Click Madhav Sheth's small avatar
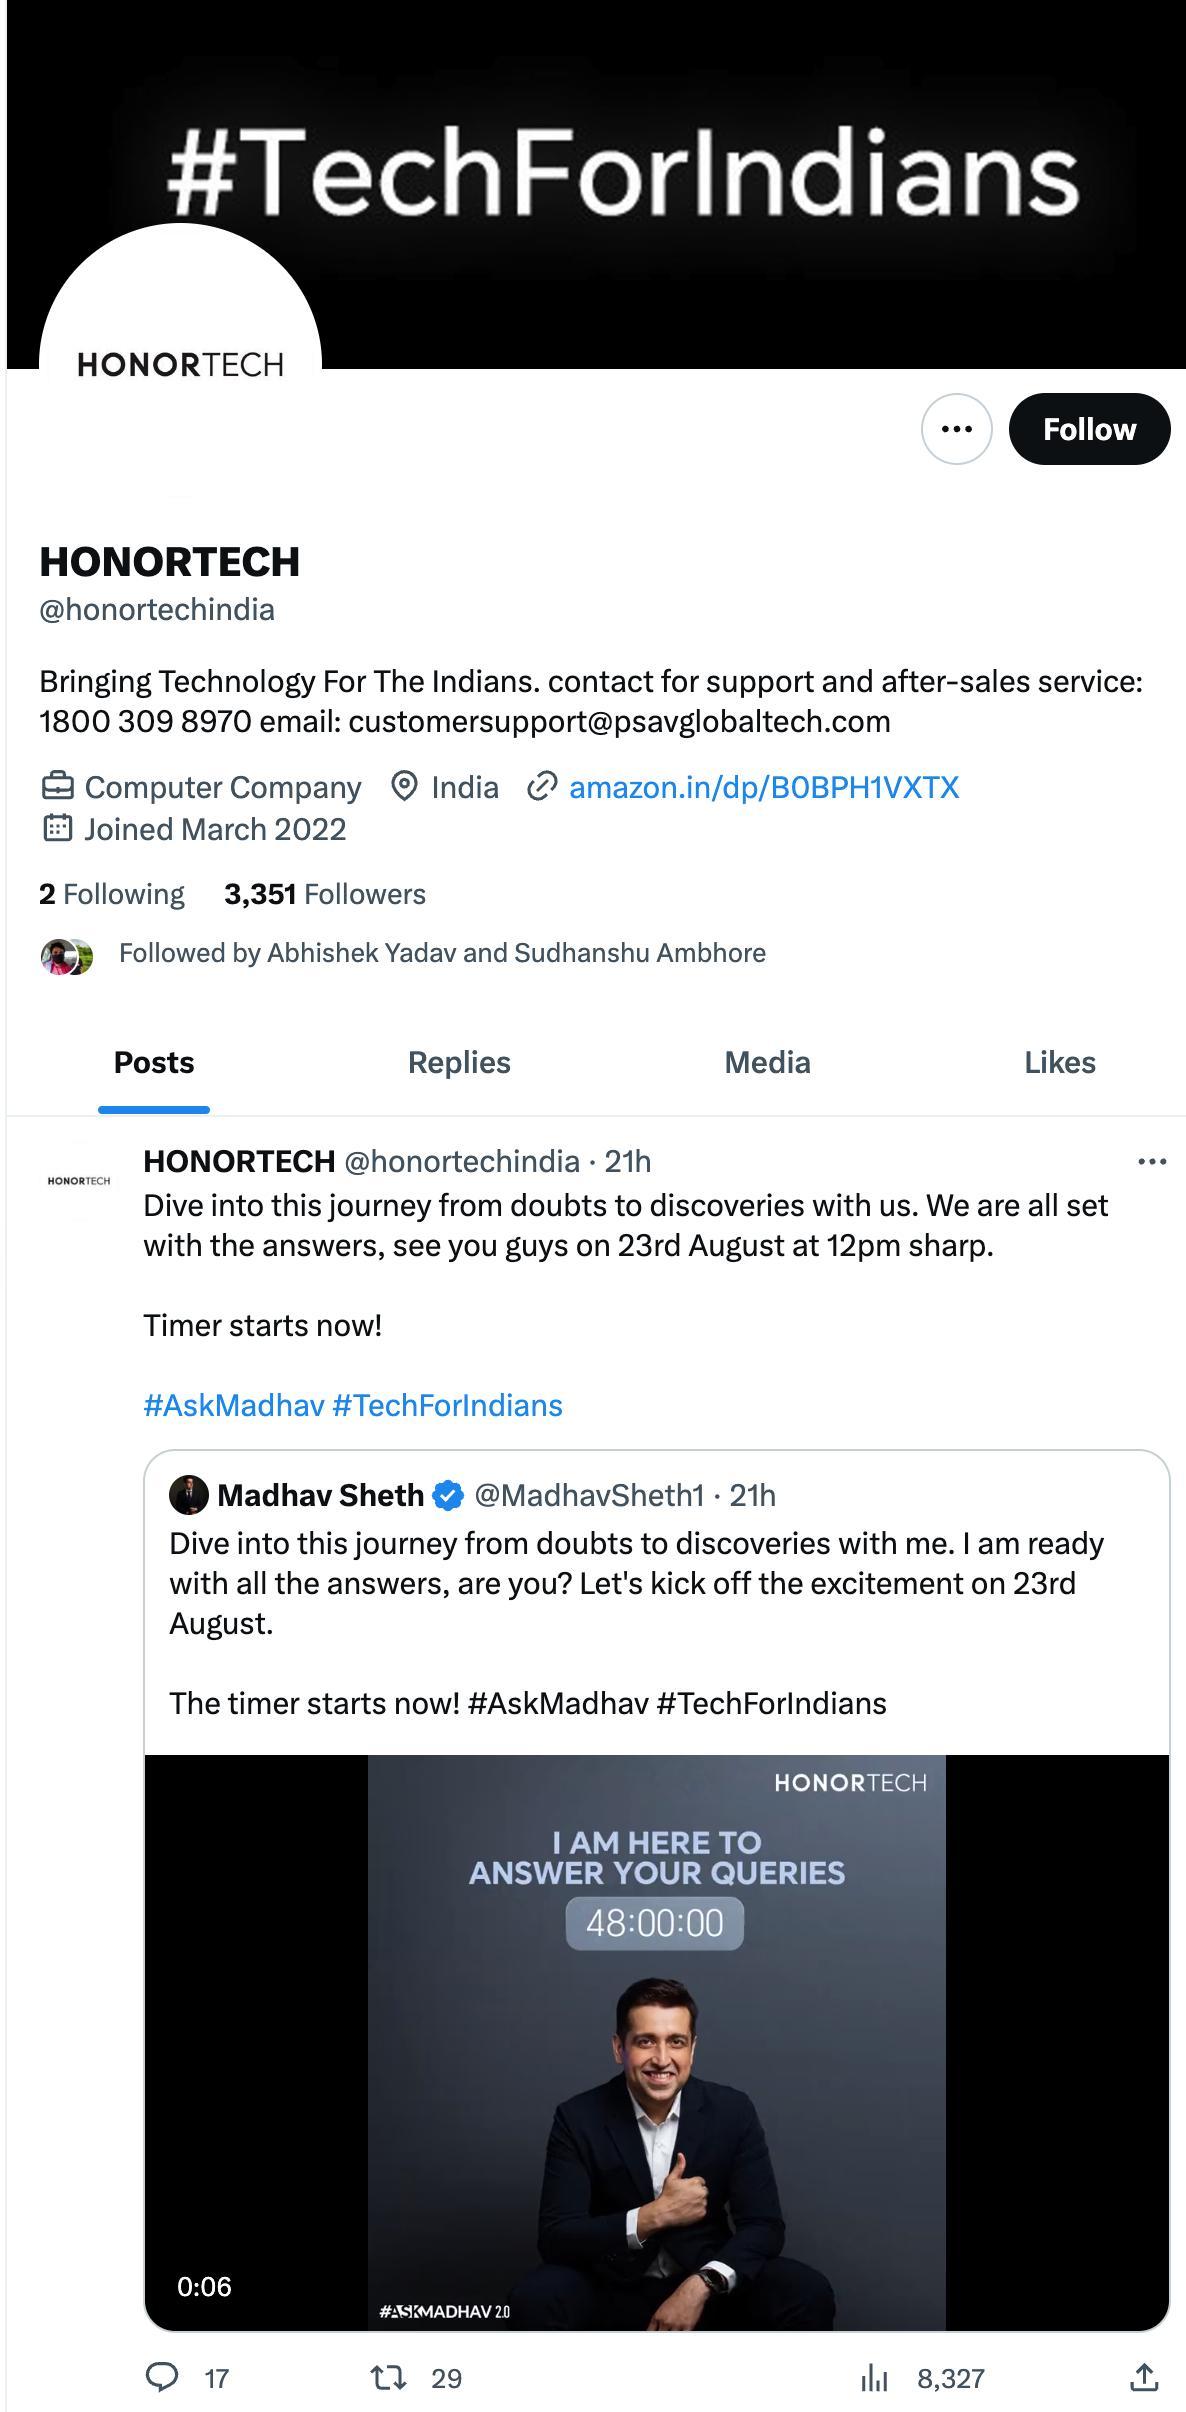Viewport: 1186px width, 2412px height. click(x=188, y=1495)
